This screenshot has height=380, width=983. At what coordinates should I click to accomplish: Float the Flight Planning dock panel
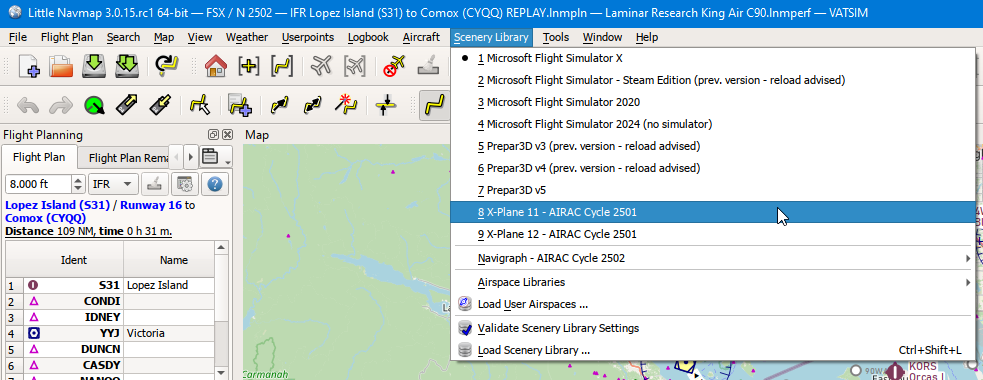213,135
